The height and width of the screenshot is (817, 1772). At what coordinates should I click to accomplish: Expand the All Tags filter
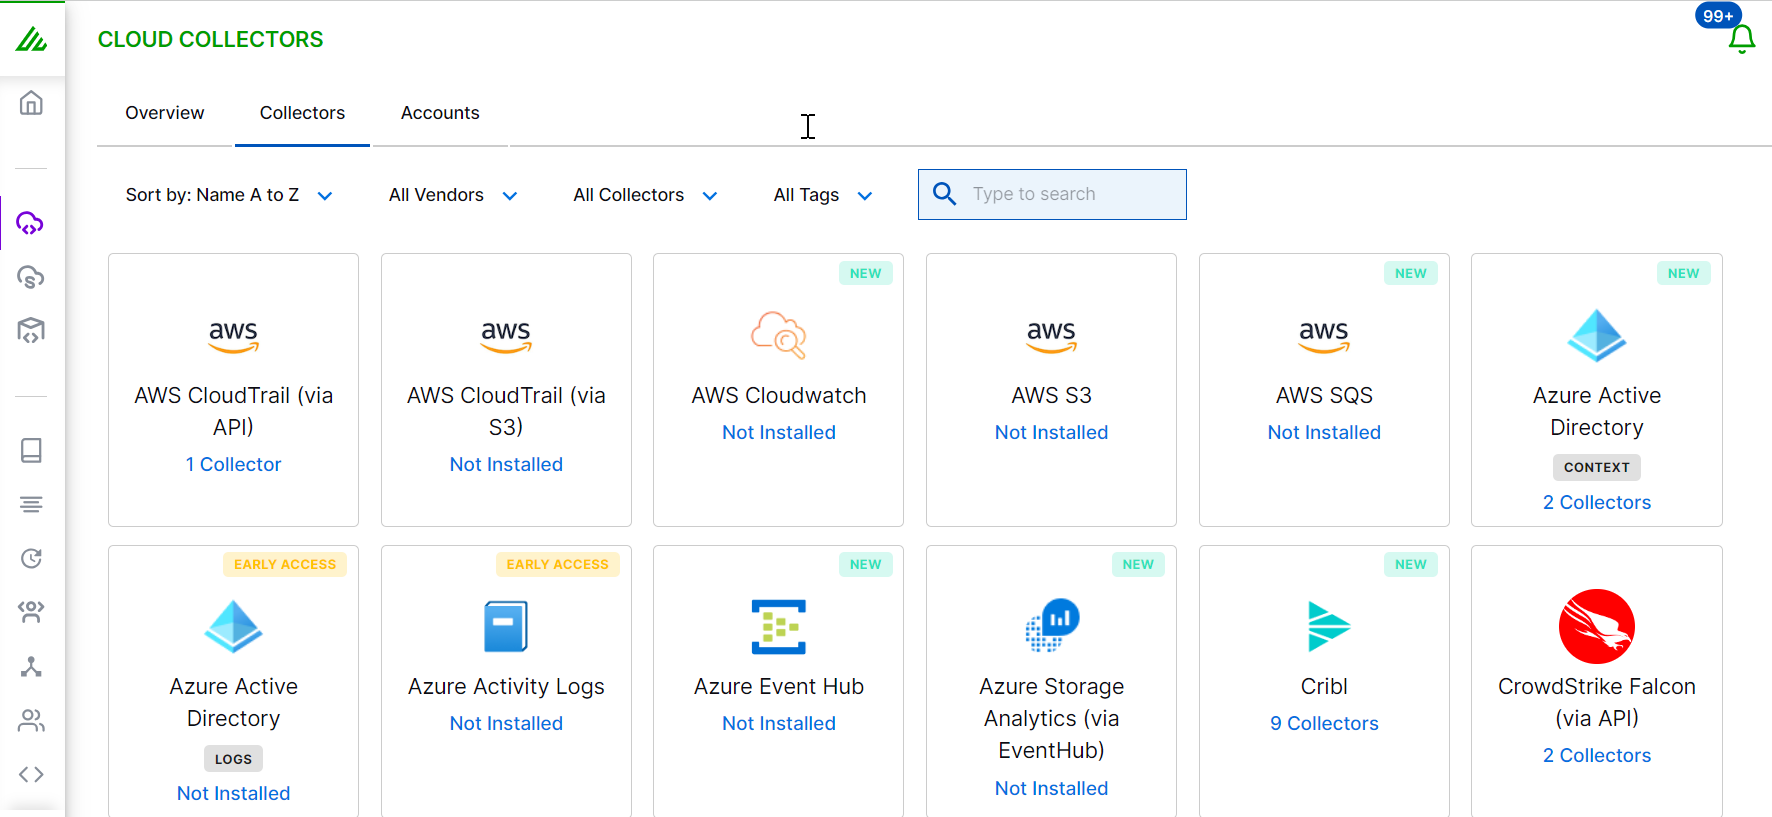click(823, 195)
